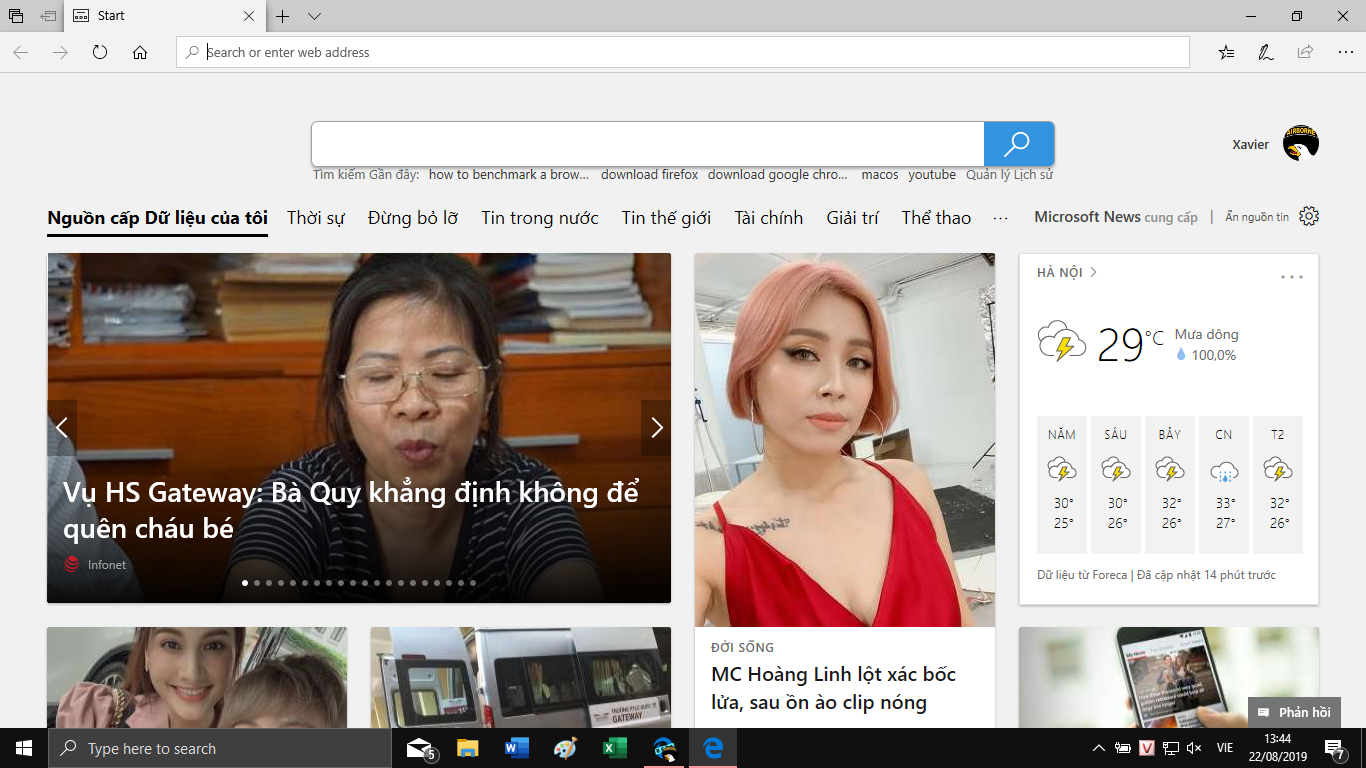Viewport: 1366px width, 768px height.
Task: Expand more news categories ellipsis
Action: coord(1000,218)
